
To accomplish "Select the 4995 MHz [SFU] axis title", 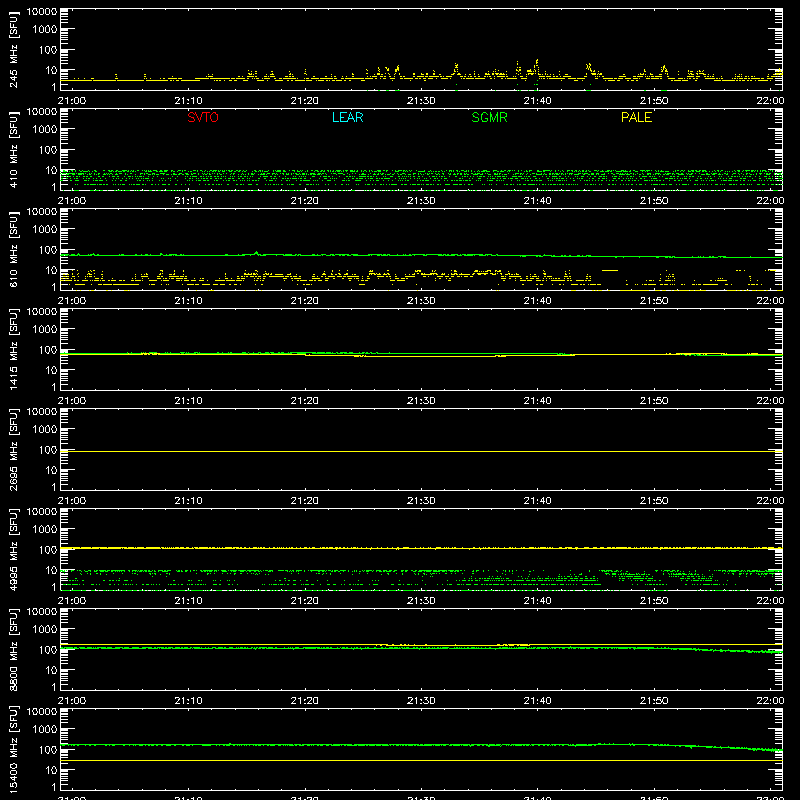I will (x=14, y=550).
